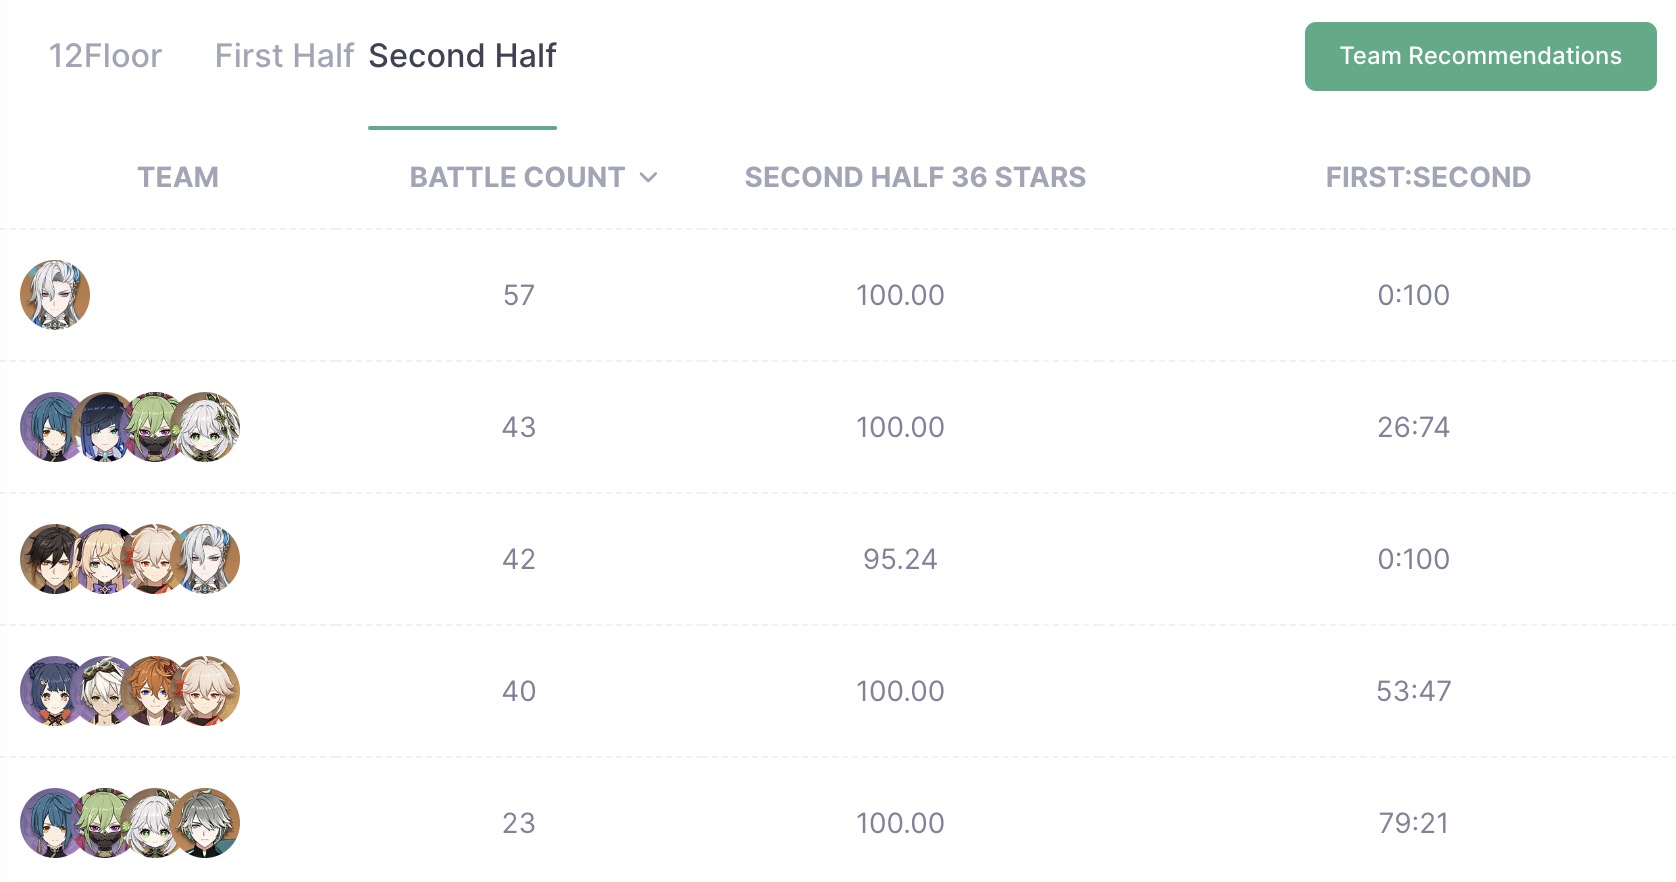This screenshot has width=1676, height=882.
Task: Click the First:Second column header
Action: tap(1428, 177)
